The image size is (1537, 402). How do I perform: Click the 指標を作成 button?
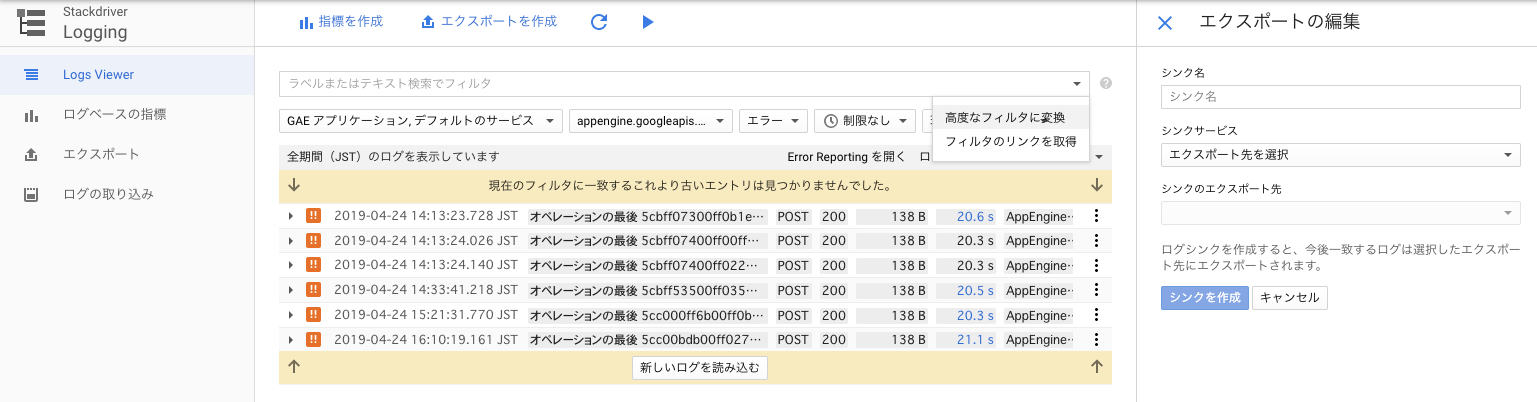tap(341, 21)
